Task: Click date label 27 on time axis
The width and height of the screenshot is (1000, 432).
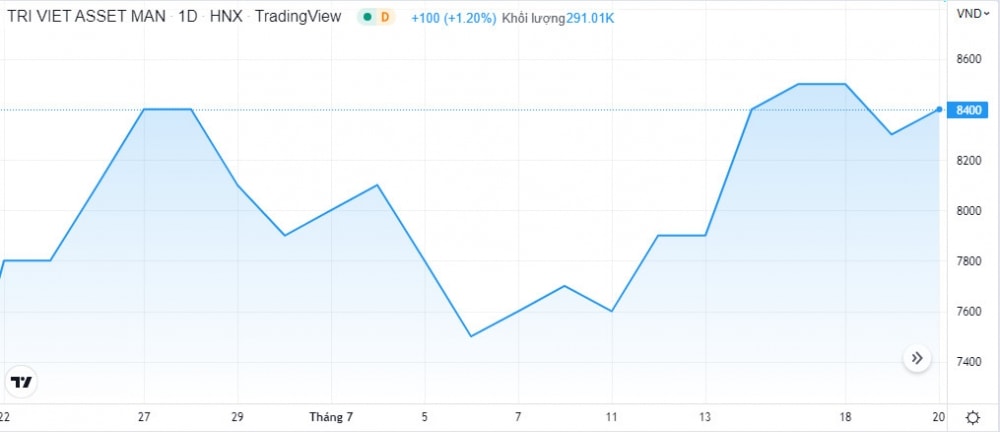Action: 144,417
